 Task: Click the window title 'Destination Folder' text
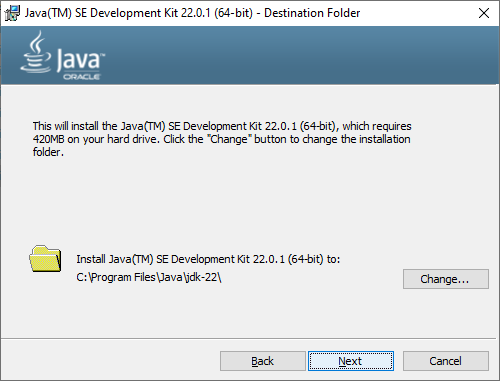[x=312, y=13]
